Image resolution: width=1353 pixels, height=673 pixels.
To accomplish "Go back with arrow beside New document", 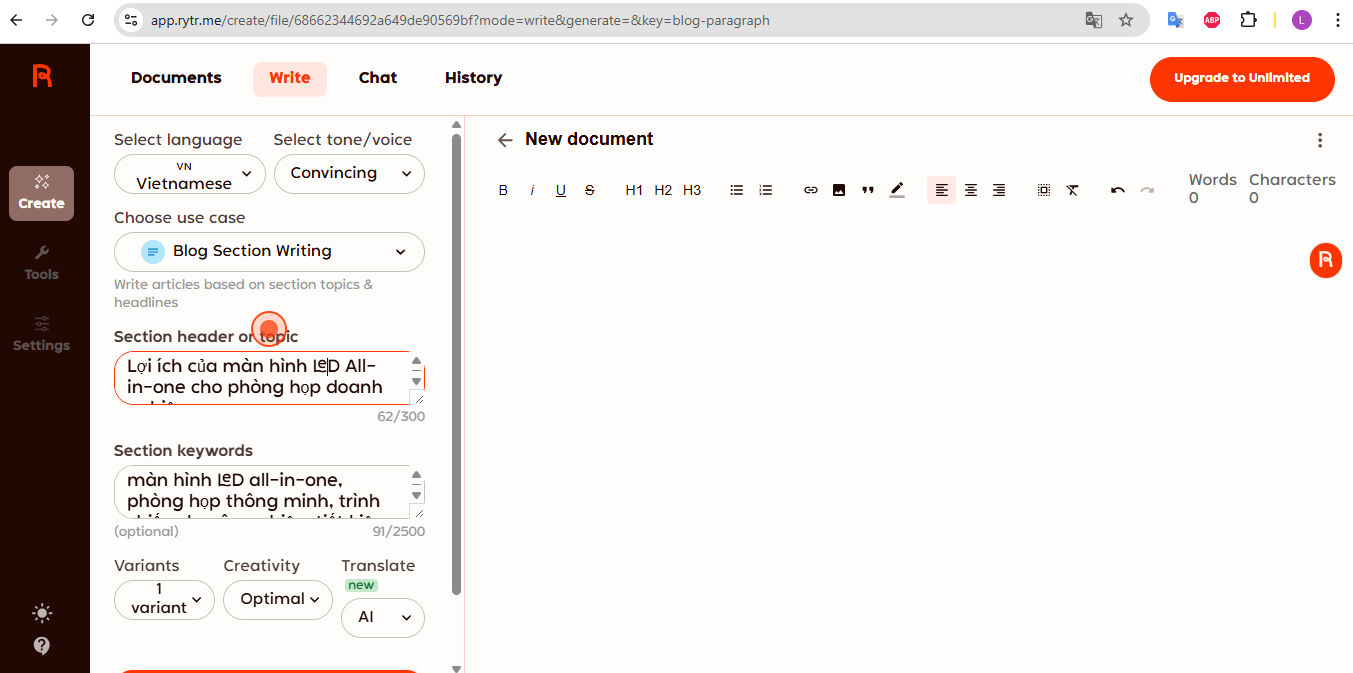I will [505, 140].
